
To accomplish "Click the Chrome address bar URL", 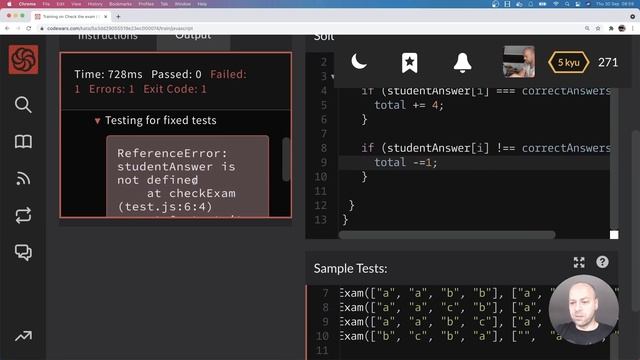I will pyautogui.click(x=120, y=28).
